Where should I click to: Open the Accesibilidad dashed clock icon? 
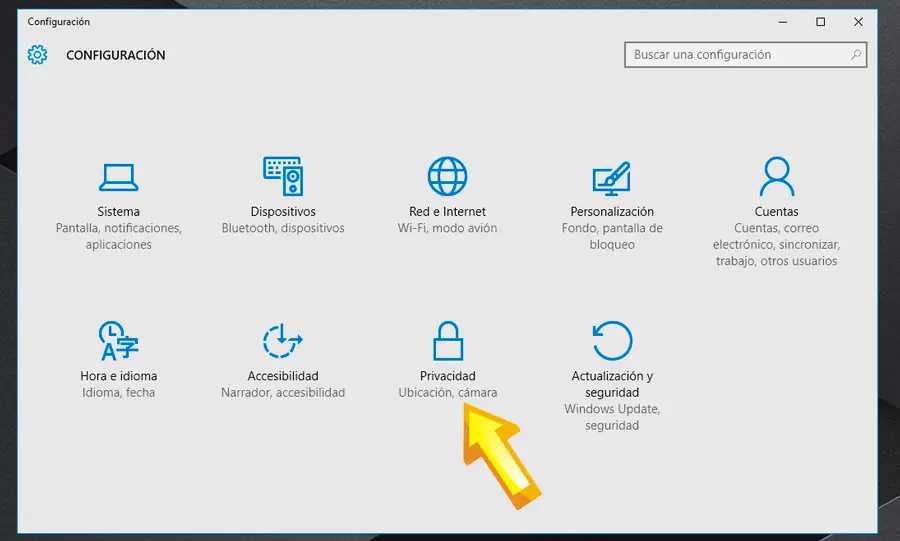pyautogui.click(x=282, y=341)
